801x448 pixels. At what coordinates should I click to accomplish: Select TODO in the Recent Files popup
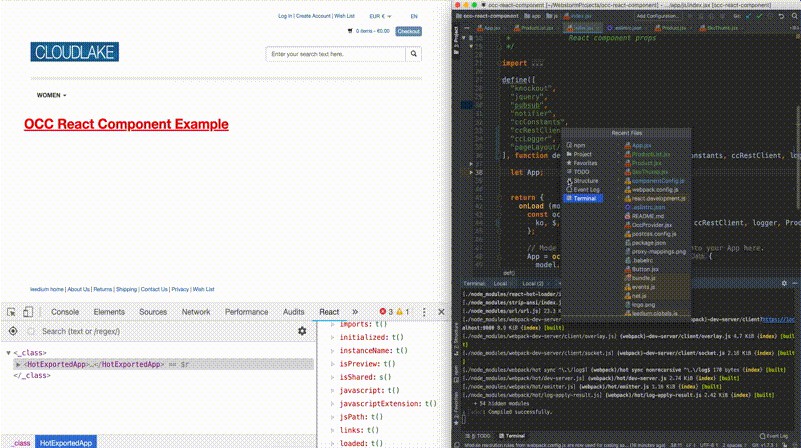578,172
